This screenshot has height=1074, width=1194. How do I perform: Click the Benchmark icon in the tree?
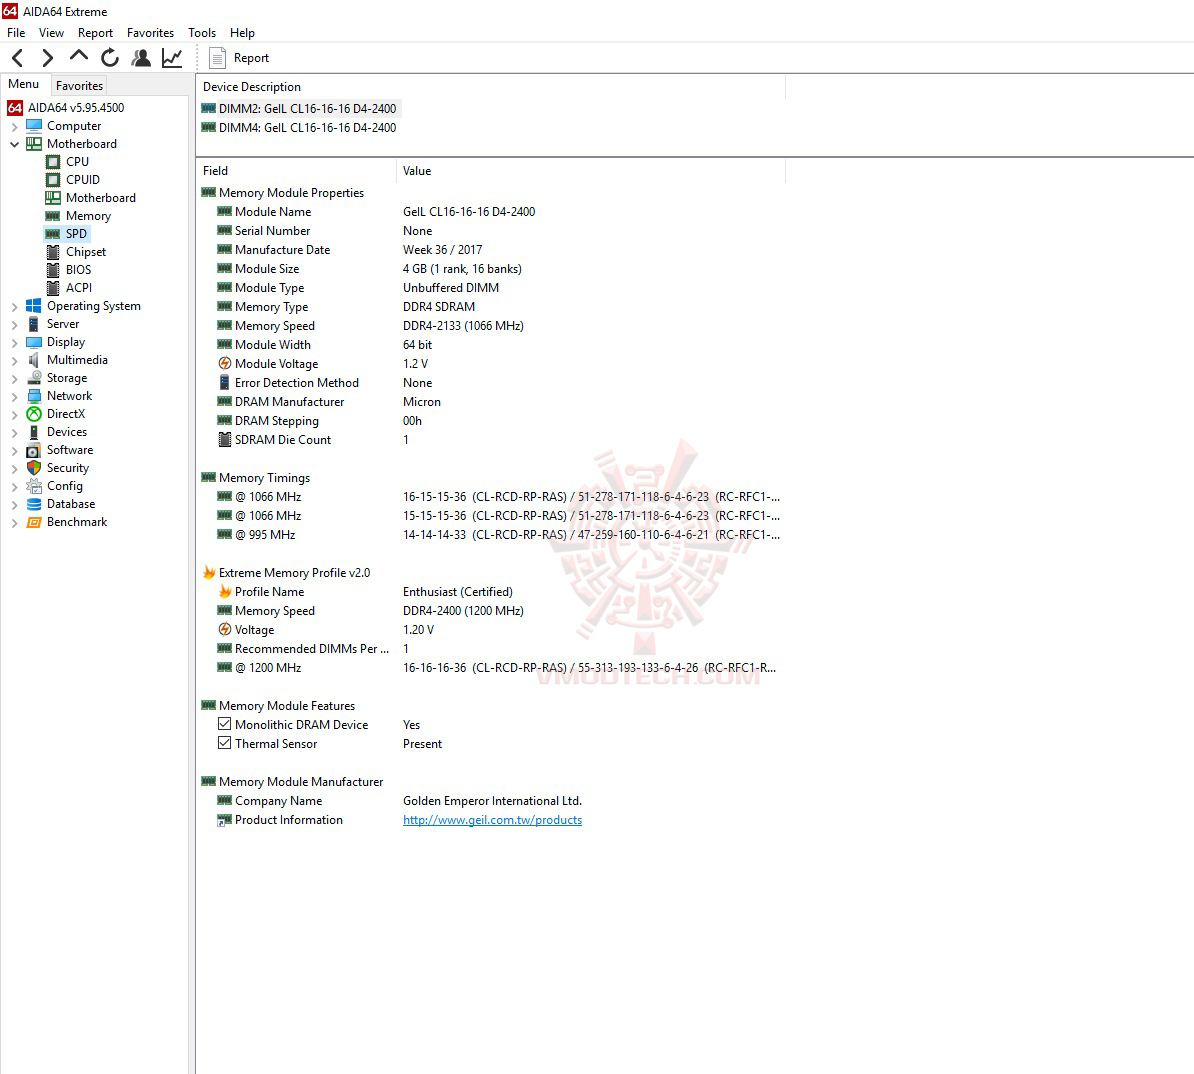34,522
